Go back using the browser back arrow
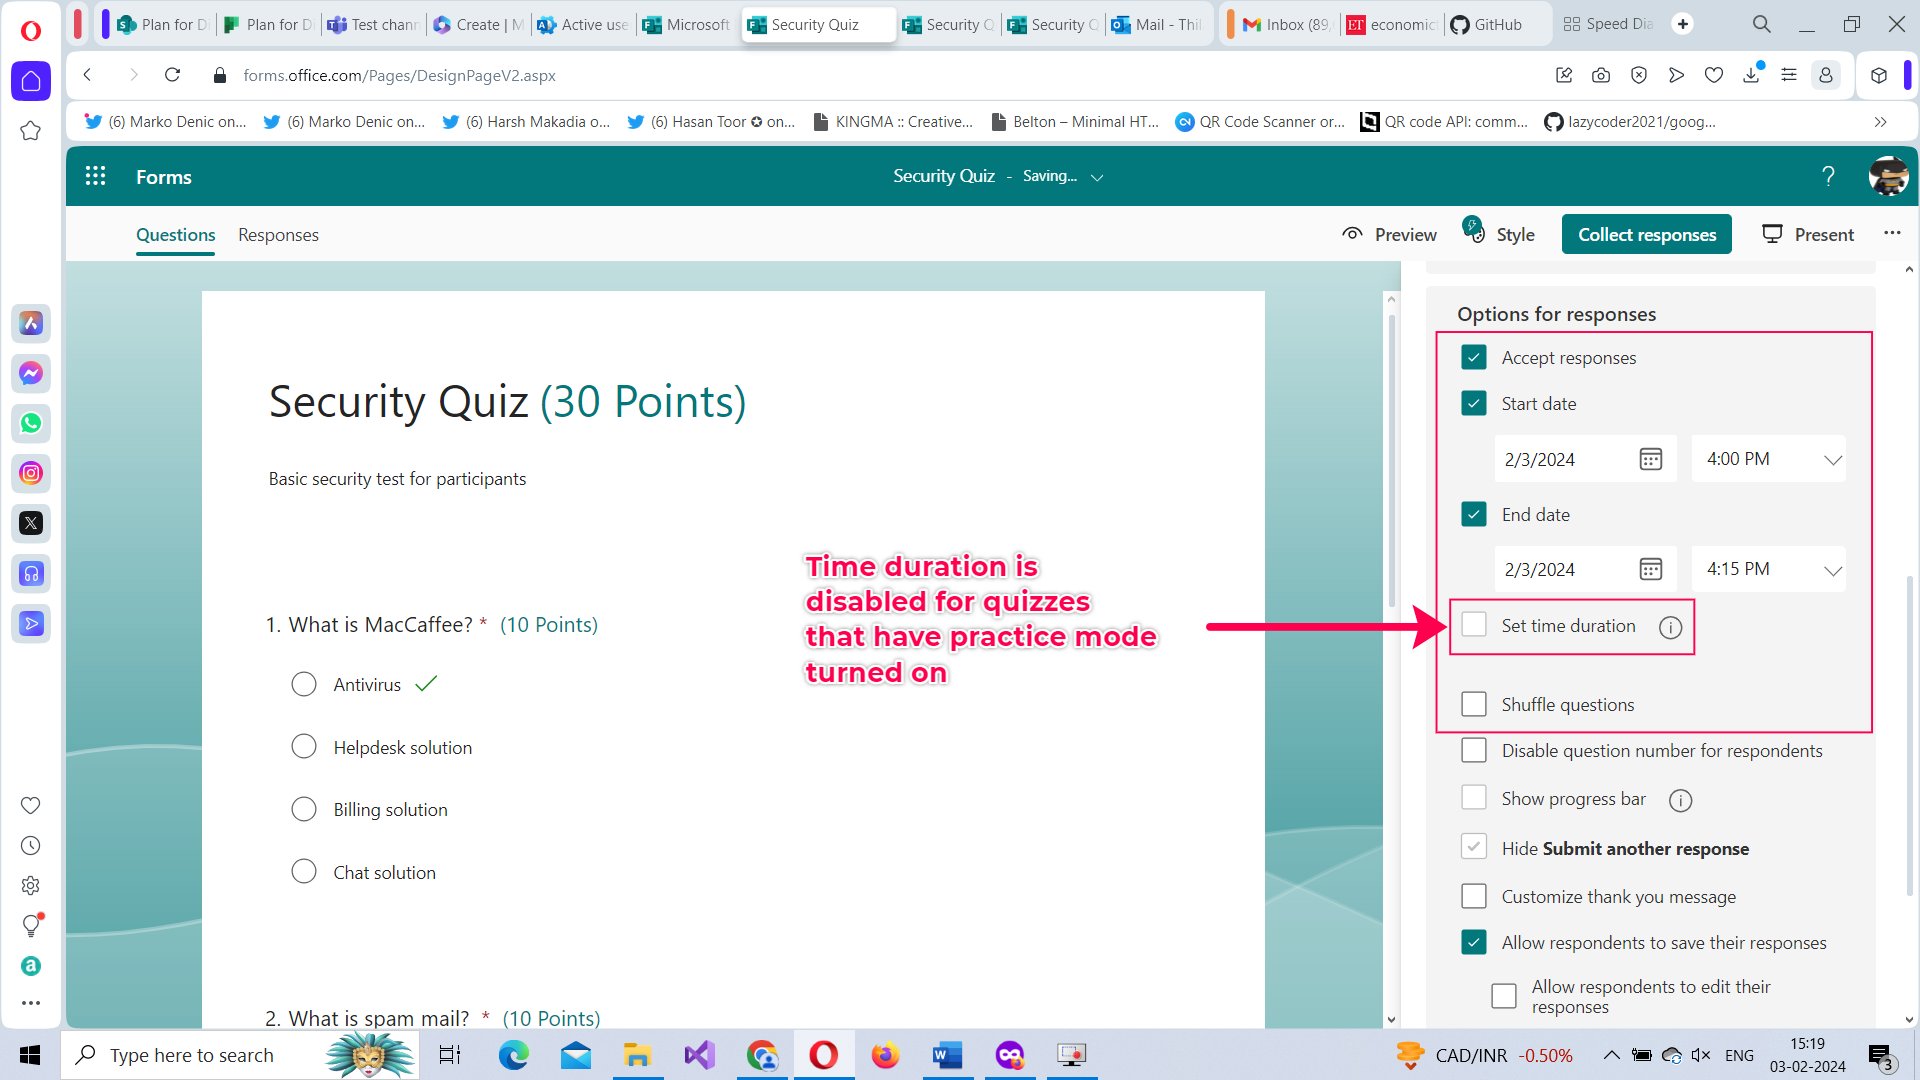This screenshot has height=1080, width=1920. click(88, 75)
